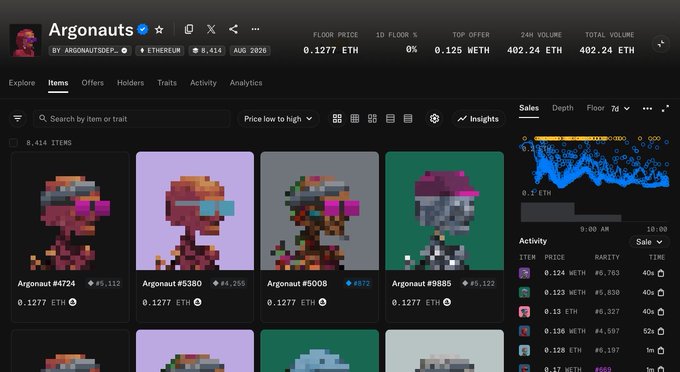Select the dense table view icon
The height and width of the screenshot is (372, 680).
(408, 118)
